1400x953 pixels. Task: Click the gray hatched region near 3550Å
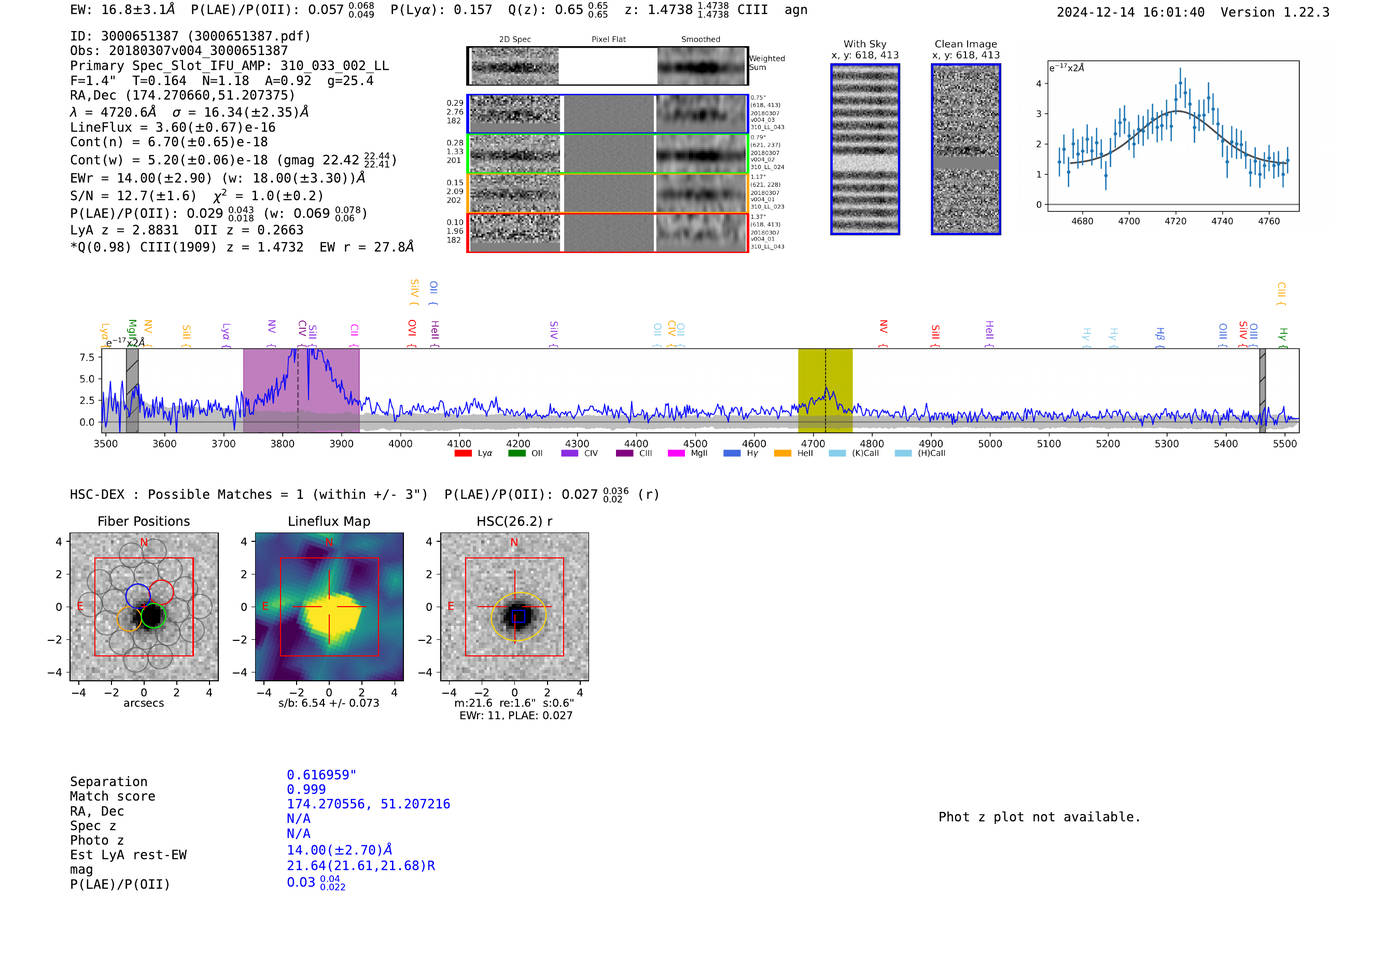[x=132, y=390]
